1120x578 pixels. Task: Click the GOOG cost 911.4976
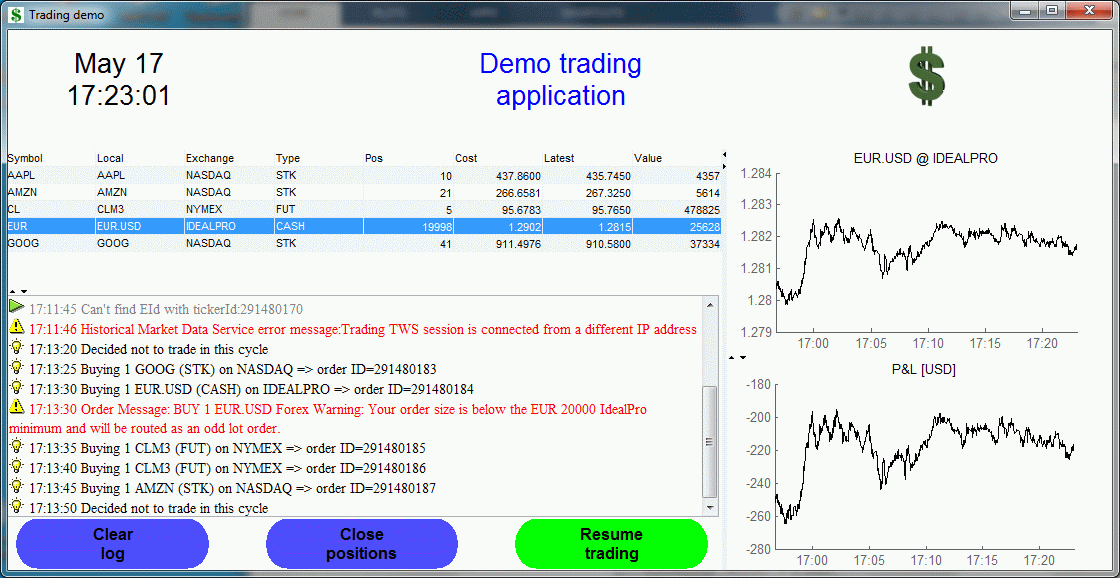(x=499, y=244)
